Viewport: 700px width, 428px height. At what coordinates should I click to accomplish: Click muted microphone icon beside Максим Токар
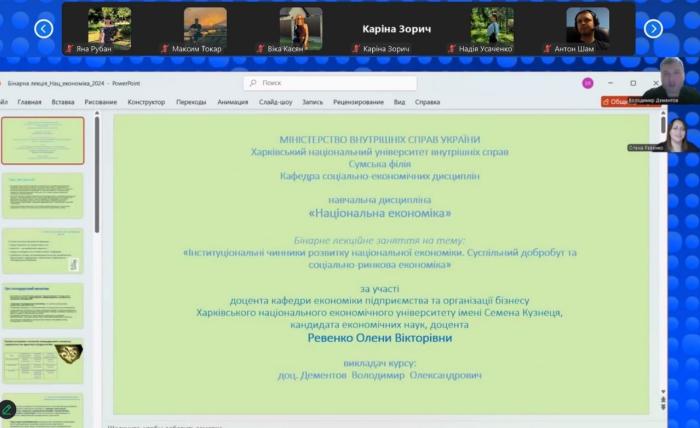[x=165, y=48]
